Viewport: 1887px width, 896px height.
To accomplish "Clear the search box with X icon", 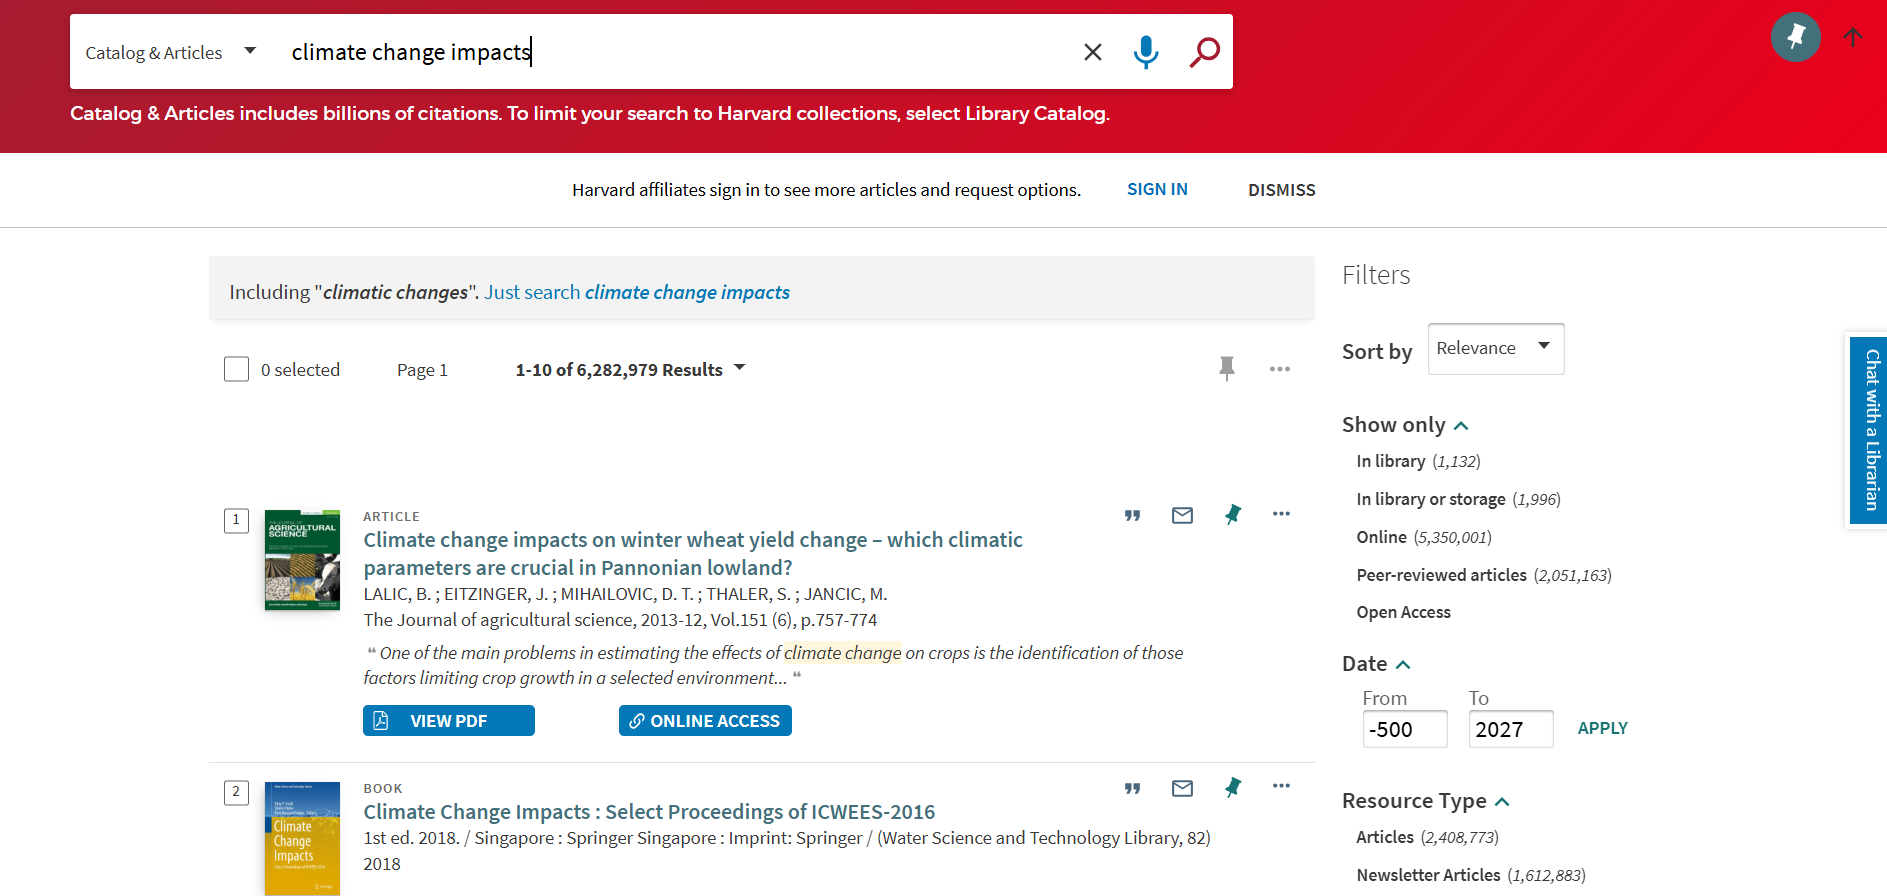I will pyautogui.click(x=1092, y=52).
